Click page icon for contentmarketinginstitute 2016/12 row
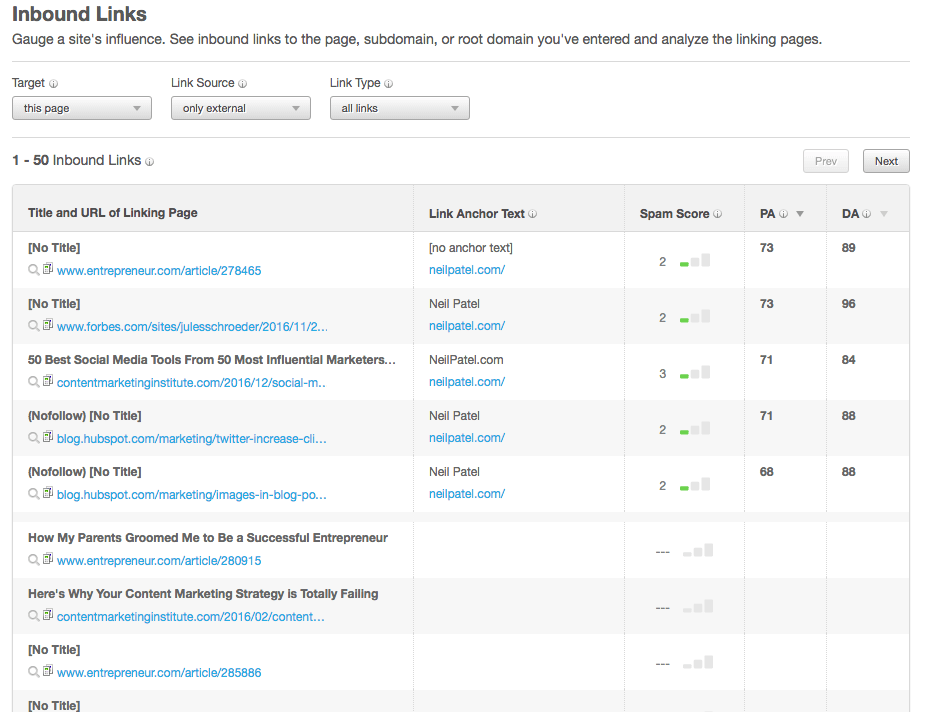The width and height of the screenshot is (926, 712). (x=48, y=381)
